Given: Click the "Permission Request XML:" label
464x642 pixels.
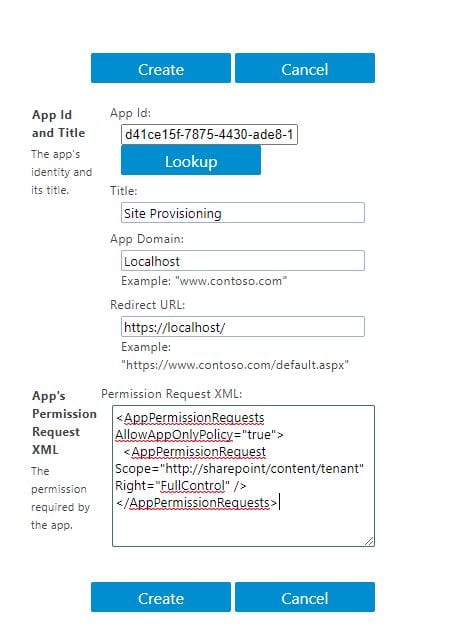Looking at the screenshot, I should (x=172, y=394).
